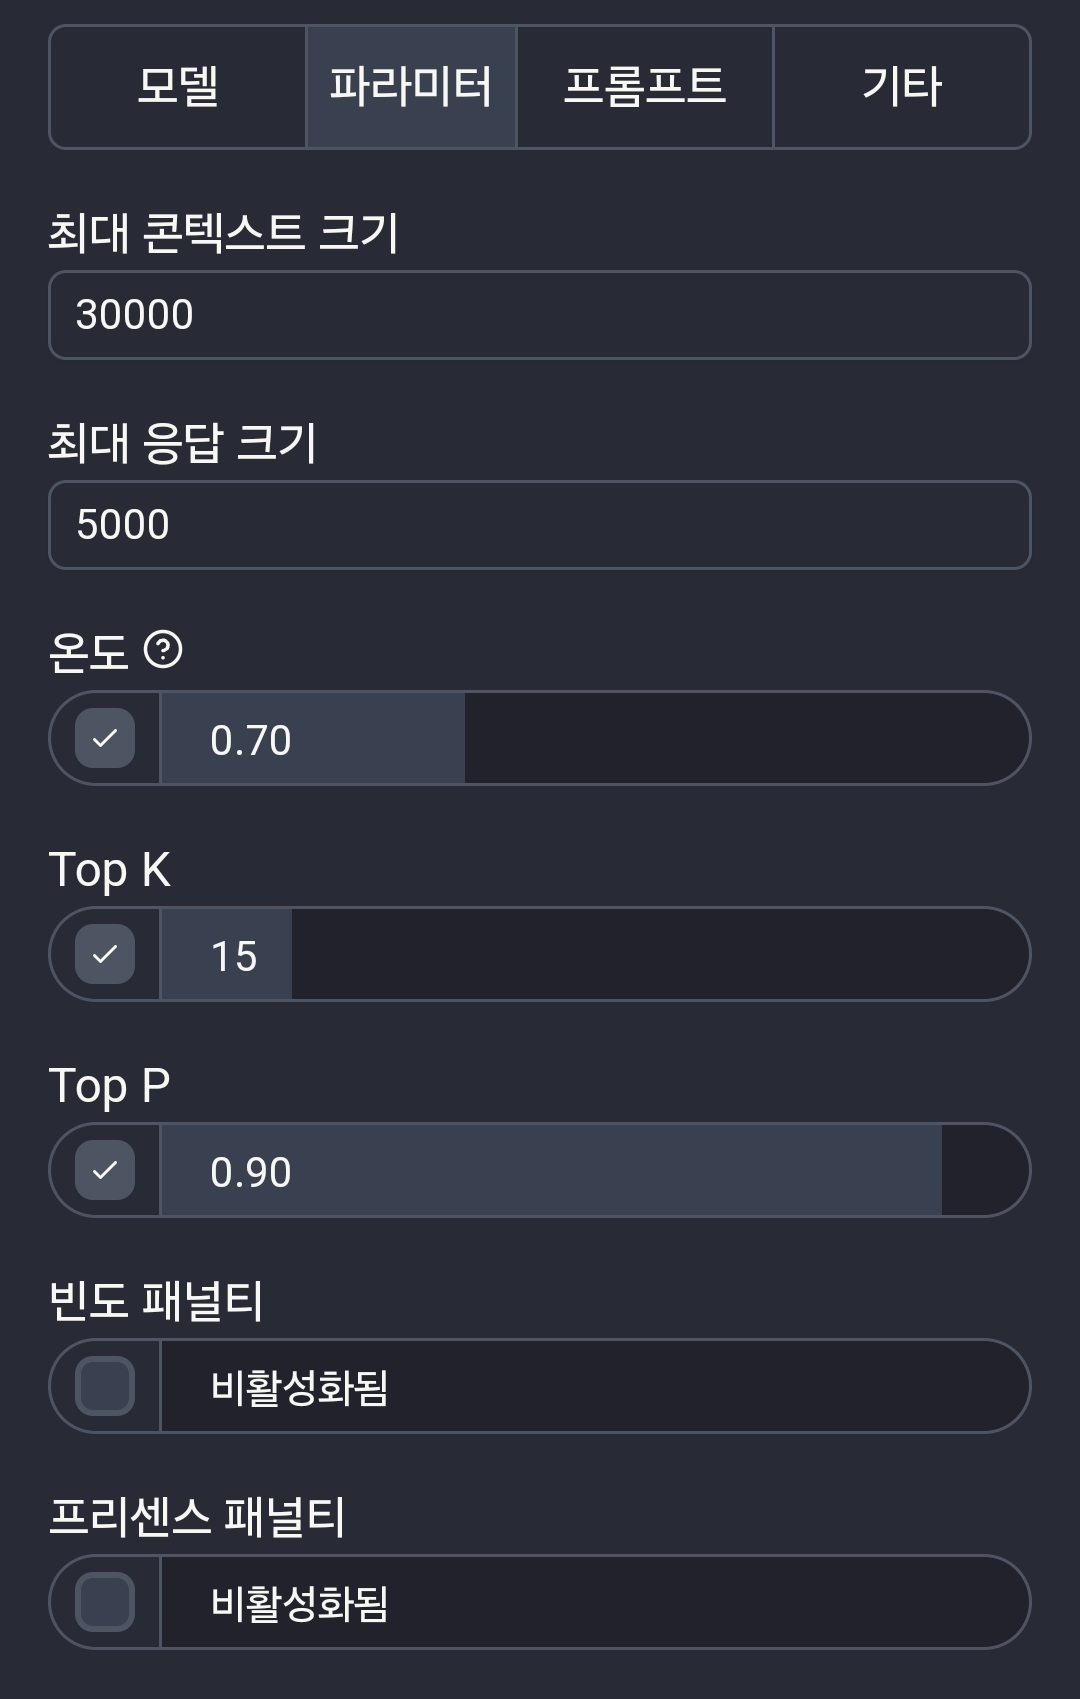Go to the 기타 tab
Viewport: 1080px width, 1699px height.
click(x=902, y=87)
